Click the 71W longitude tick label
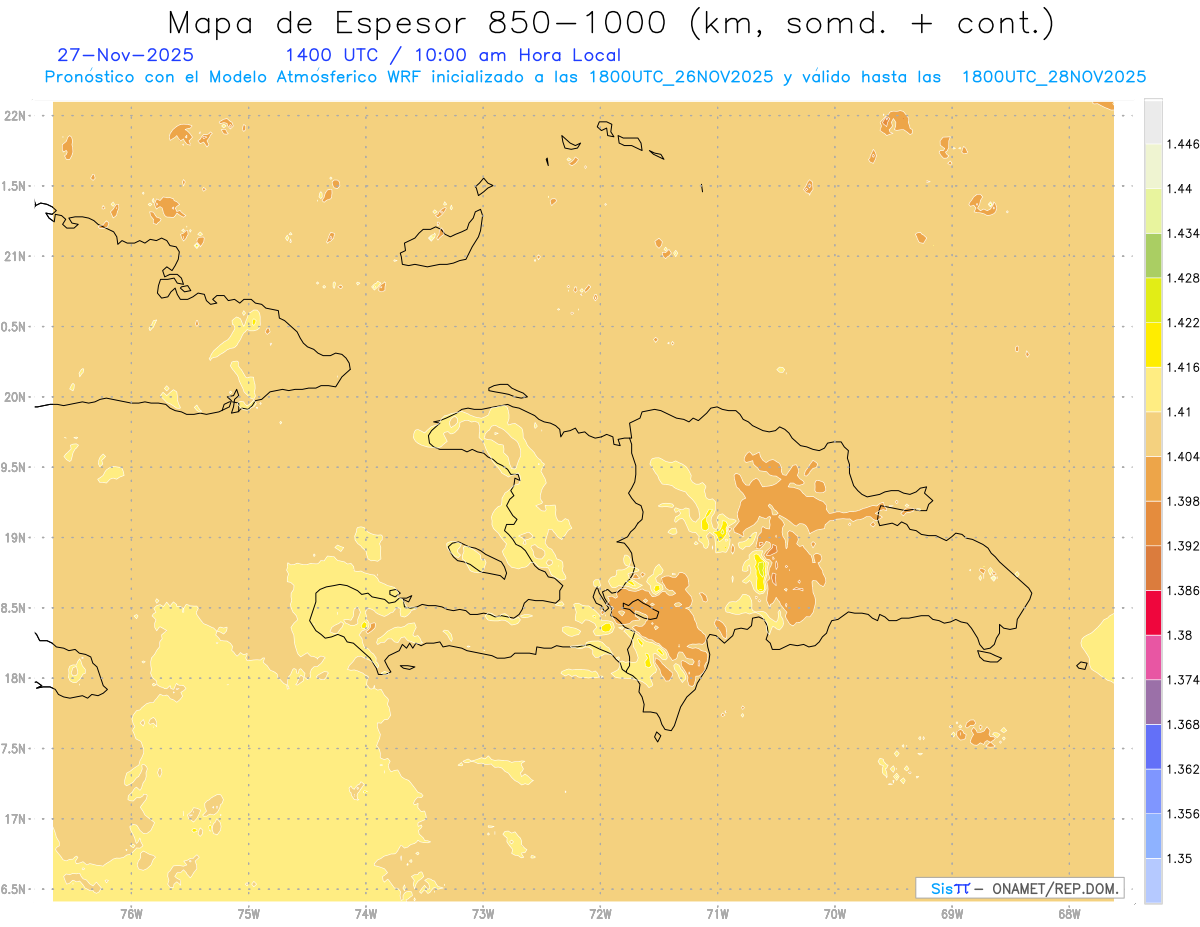The image size is (1200, 927). (717, 913)
